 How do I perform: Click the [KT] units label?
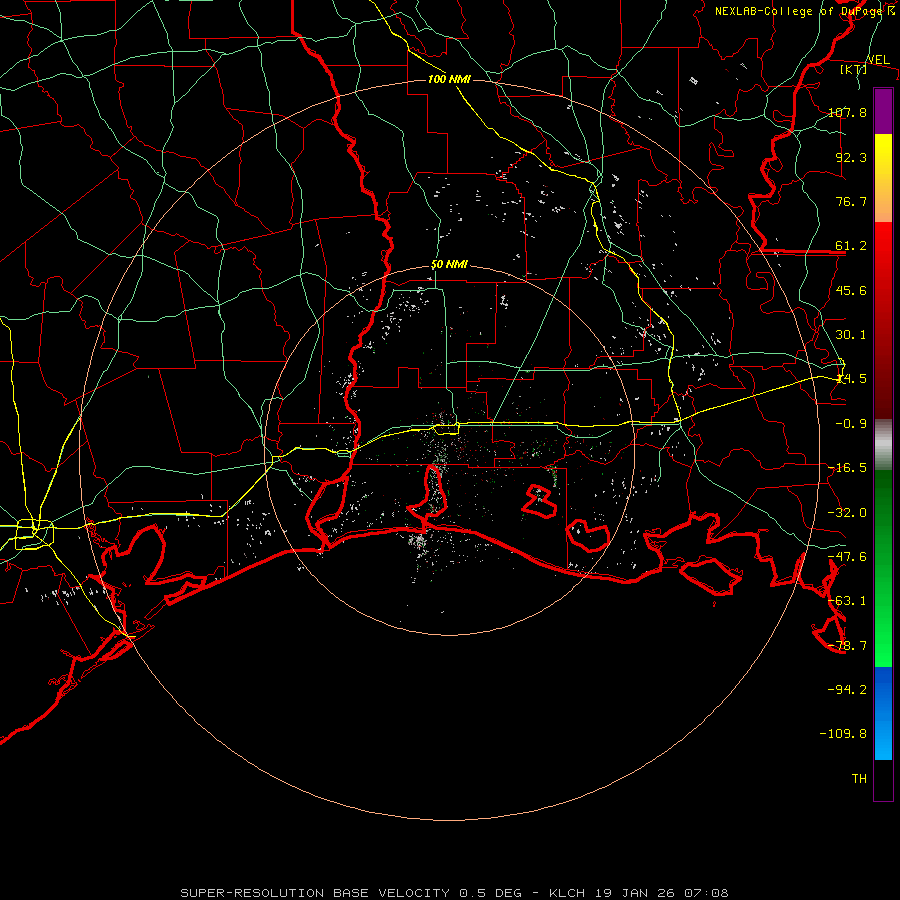coord(854,69)
